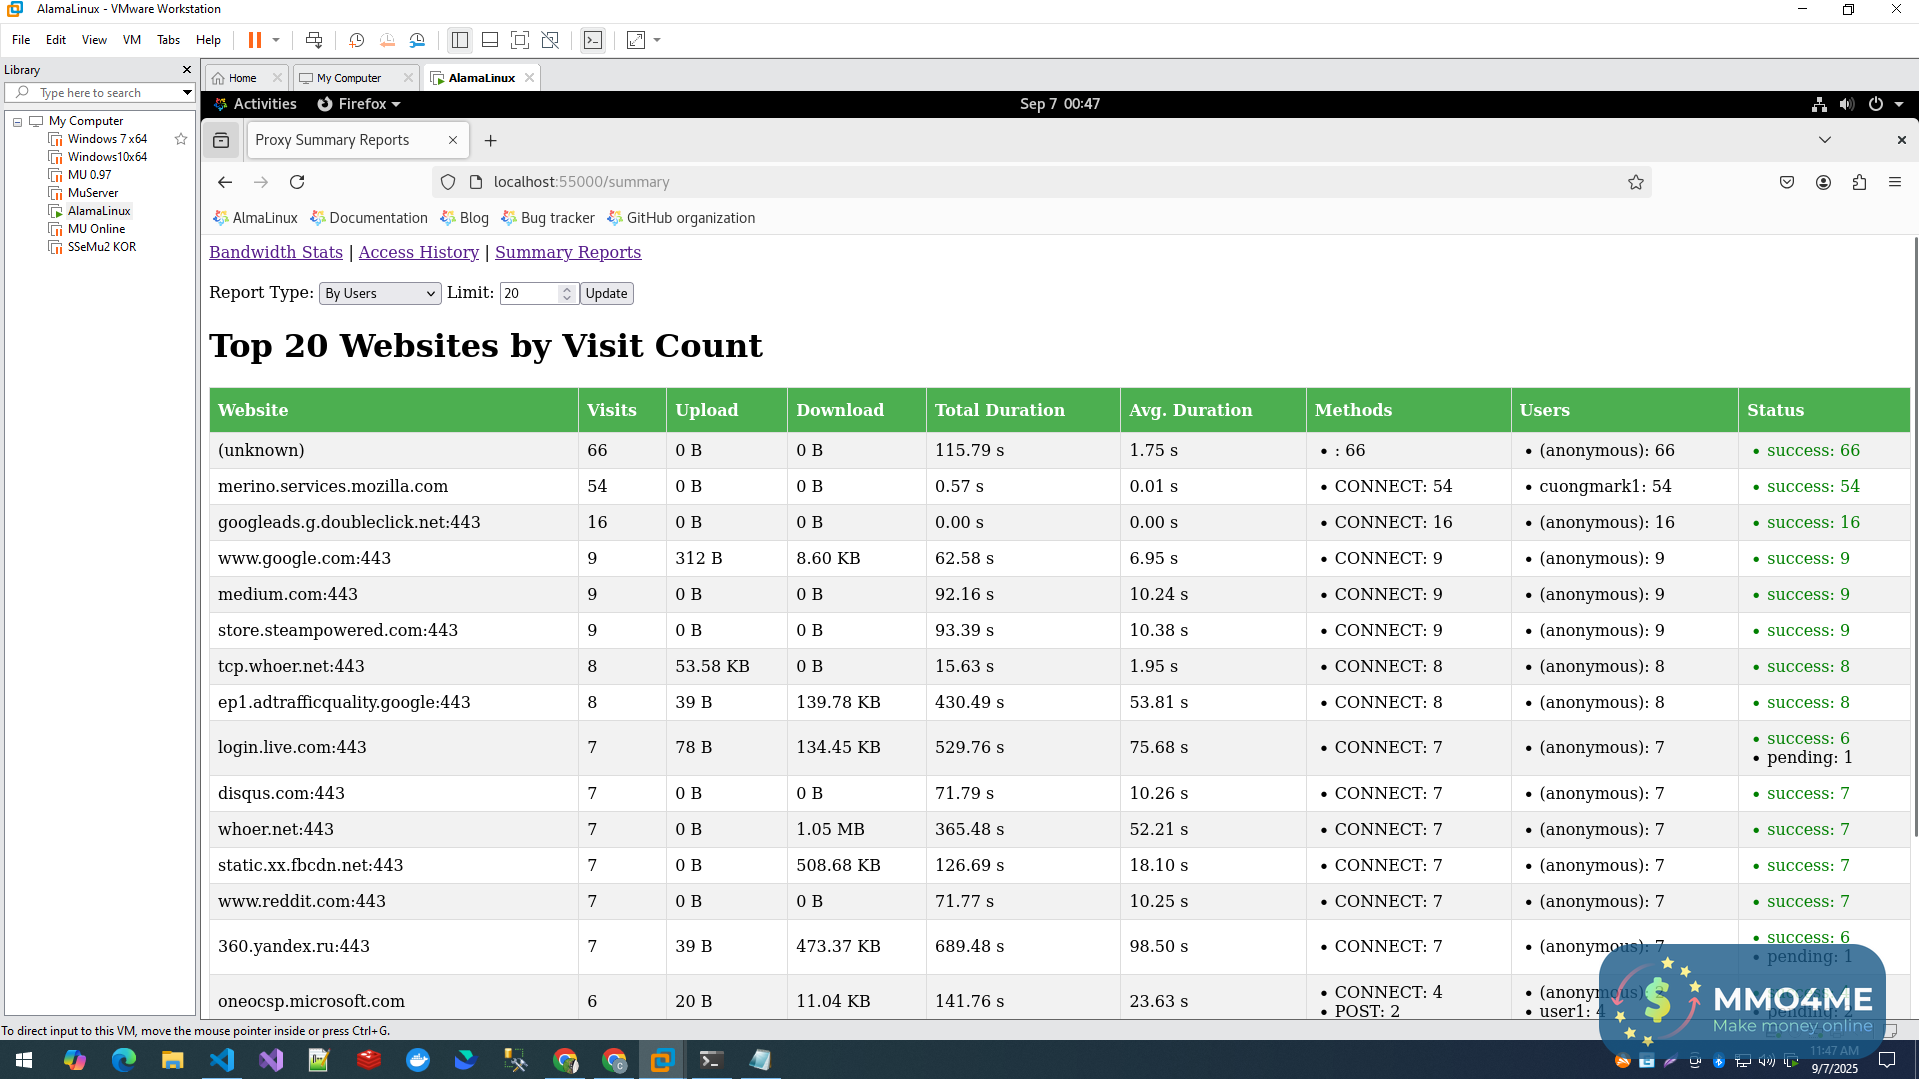1919x1079 pixels.
Task: Star the Windows 7 x64 favorite
Action: point(181,139)
